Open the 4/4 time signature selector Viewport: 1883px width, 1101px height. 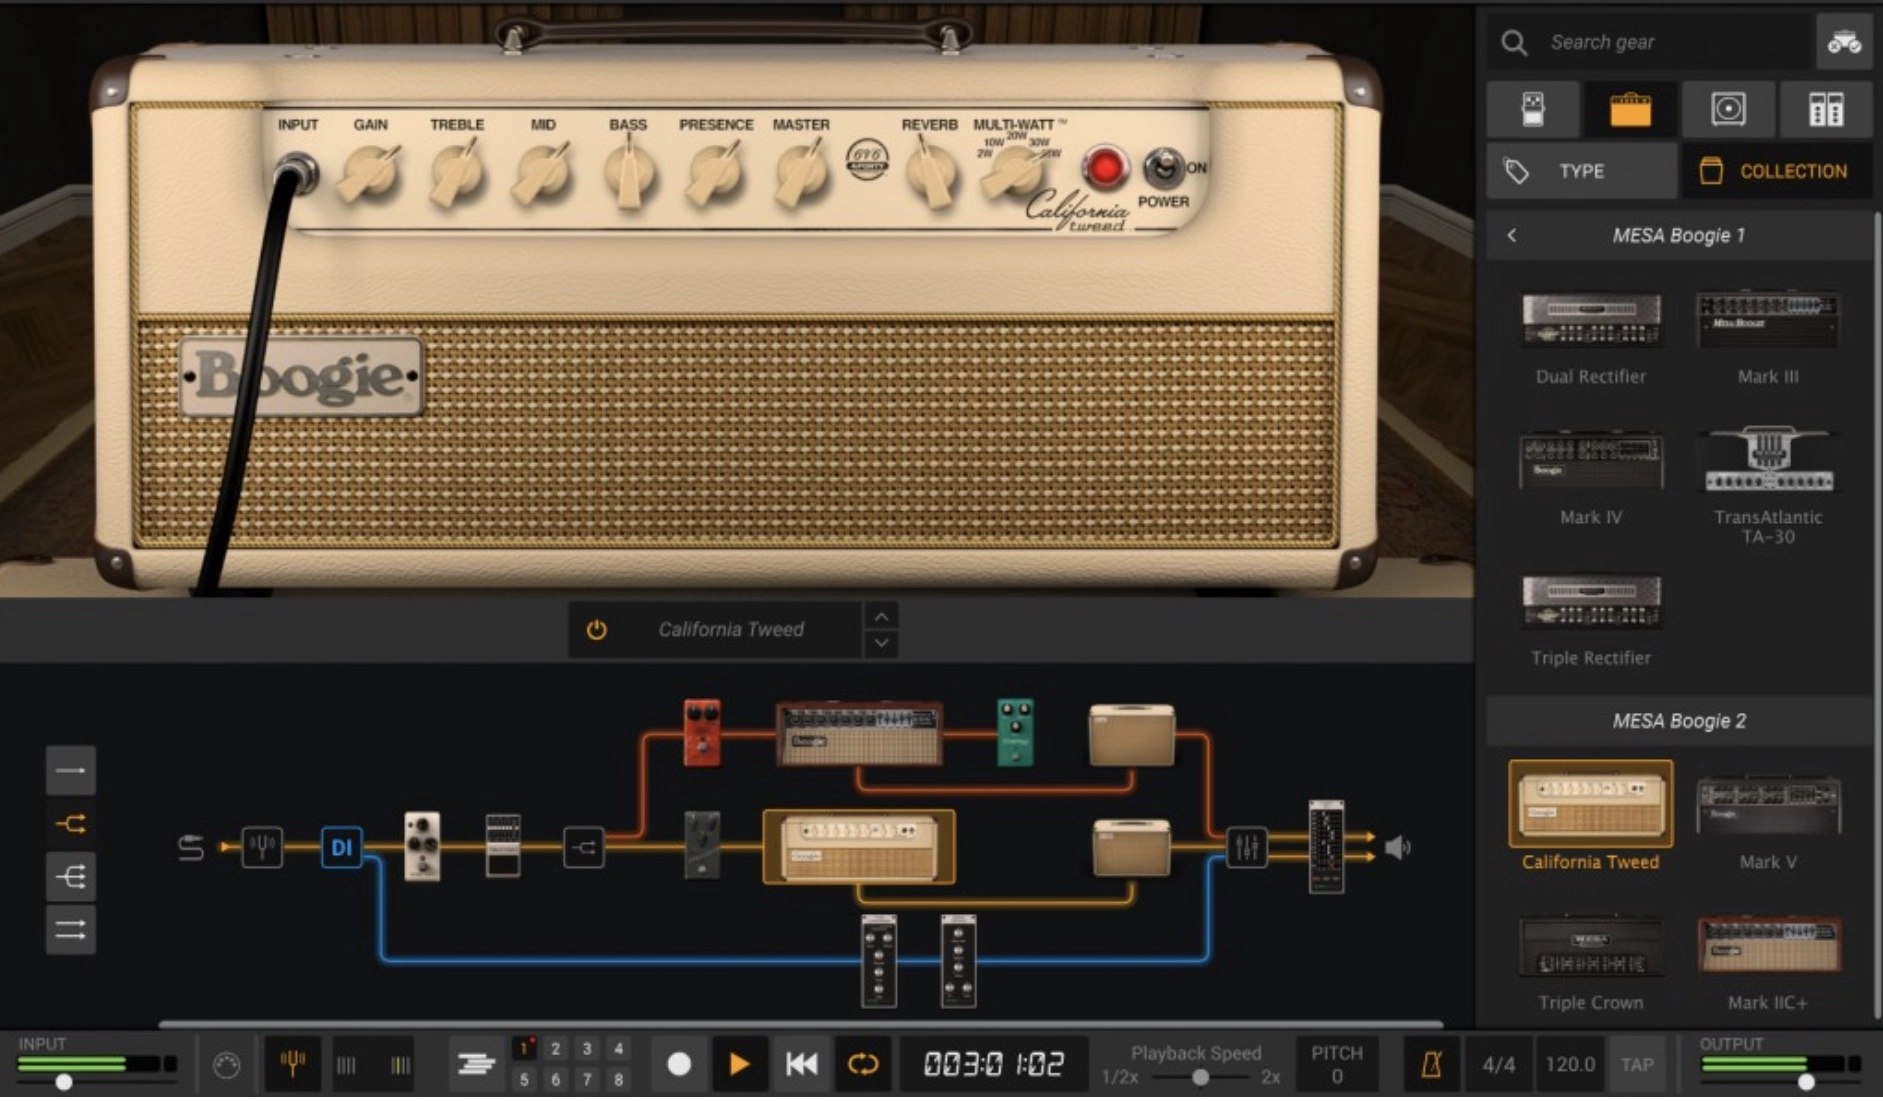[1498, 1064]
